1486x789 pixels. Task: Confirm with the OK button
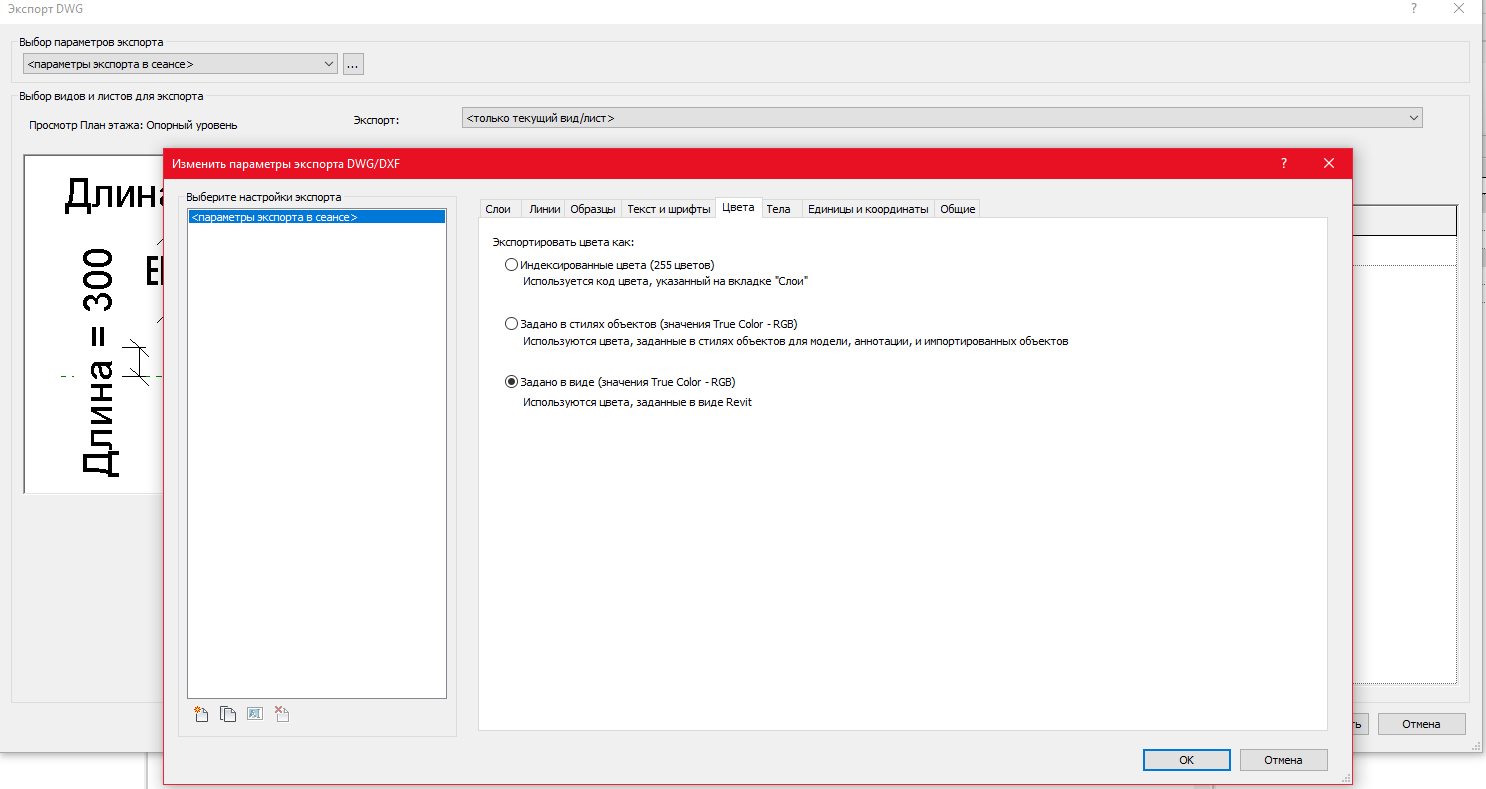coord(1186,760)
